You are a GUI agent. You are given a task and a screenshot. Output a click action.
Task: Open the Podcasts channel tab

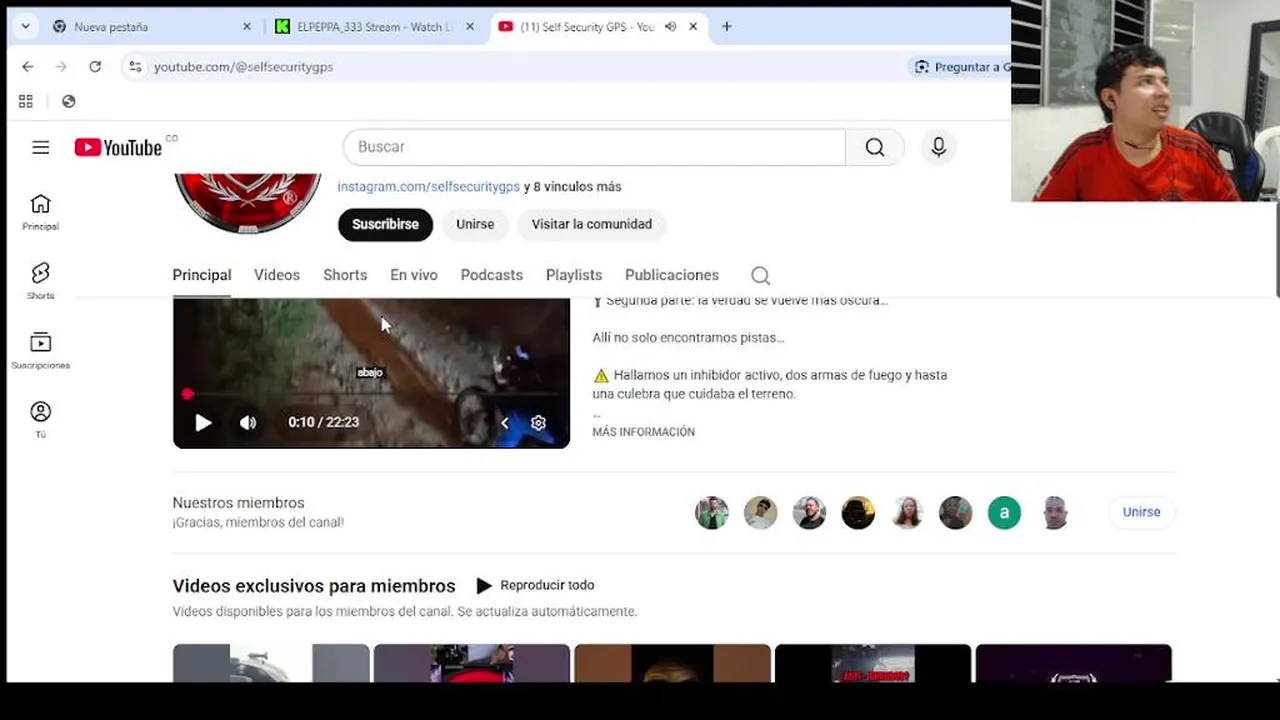coord(491,275)
